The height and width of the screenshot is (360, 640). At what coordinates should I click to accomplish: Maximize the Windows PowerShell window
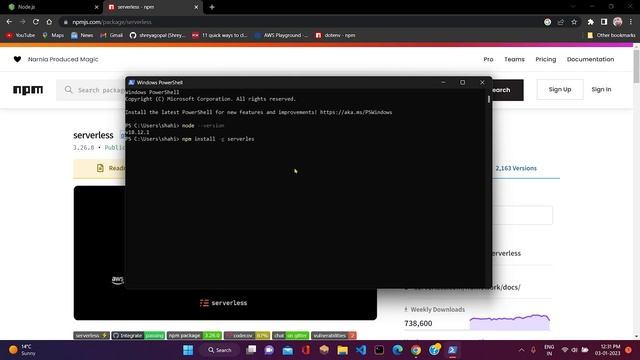coord(462,82)
